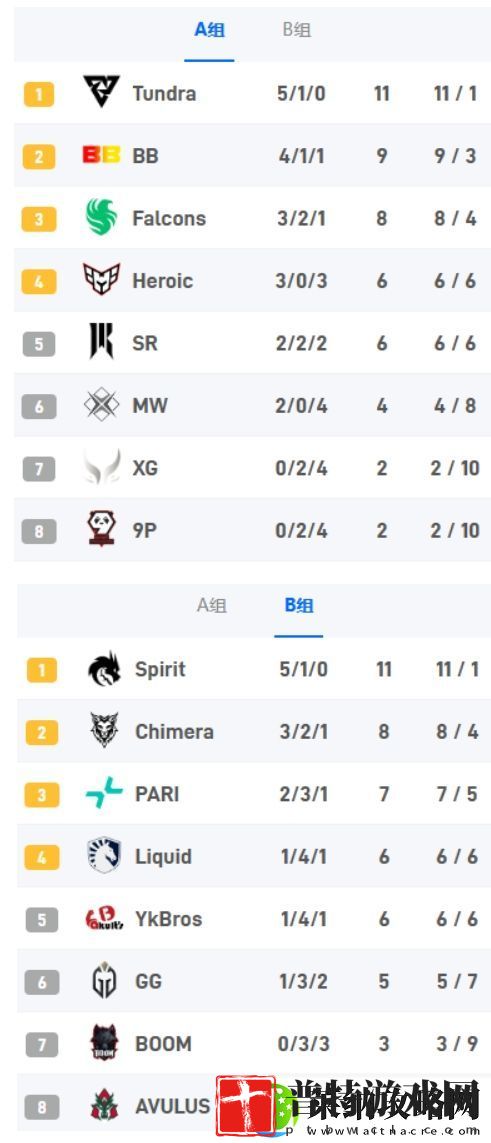Image resolution: width=491 pixels, height=1143 pixels.
Task: Click the Spirit dragon logo
Action: [104, 669]
